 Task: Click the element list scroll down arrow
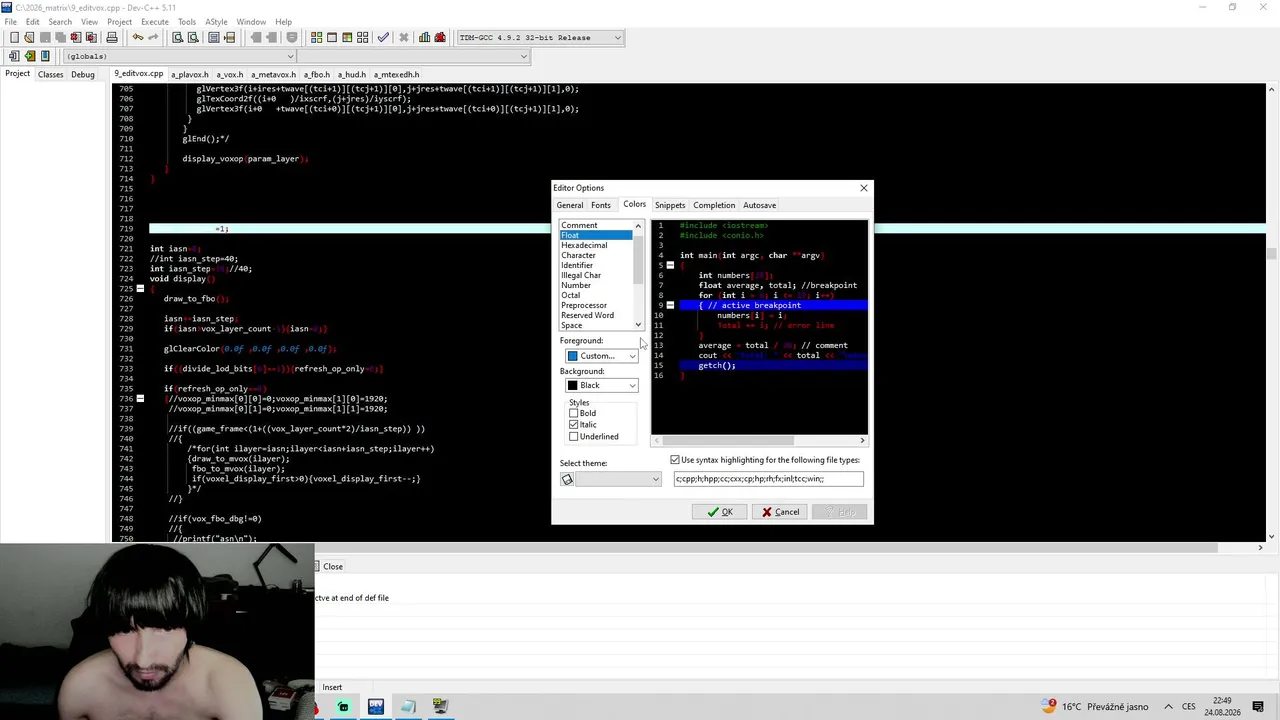[x=638, y=325]
